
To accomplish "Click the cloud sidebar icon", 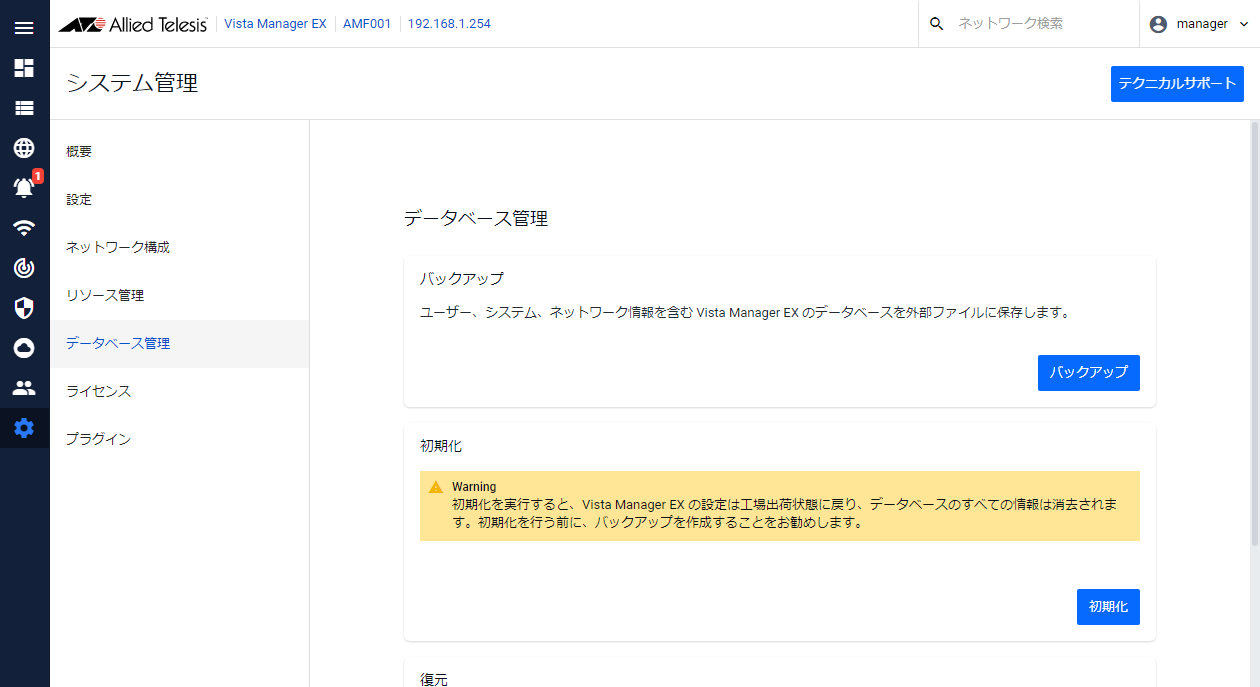I will coord(24,347).
